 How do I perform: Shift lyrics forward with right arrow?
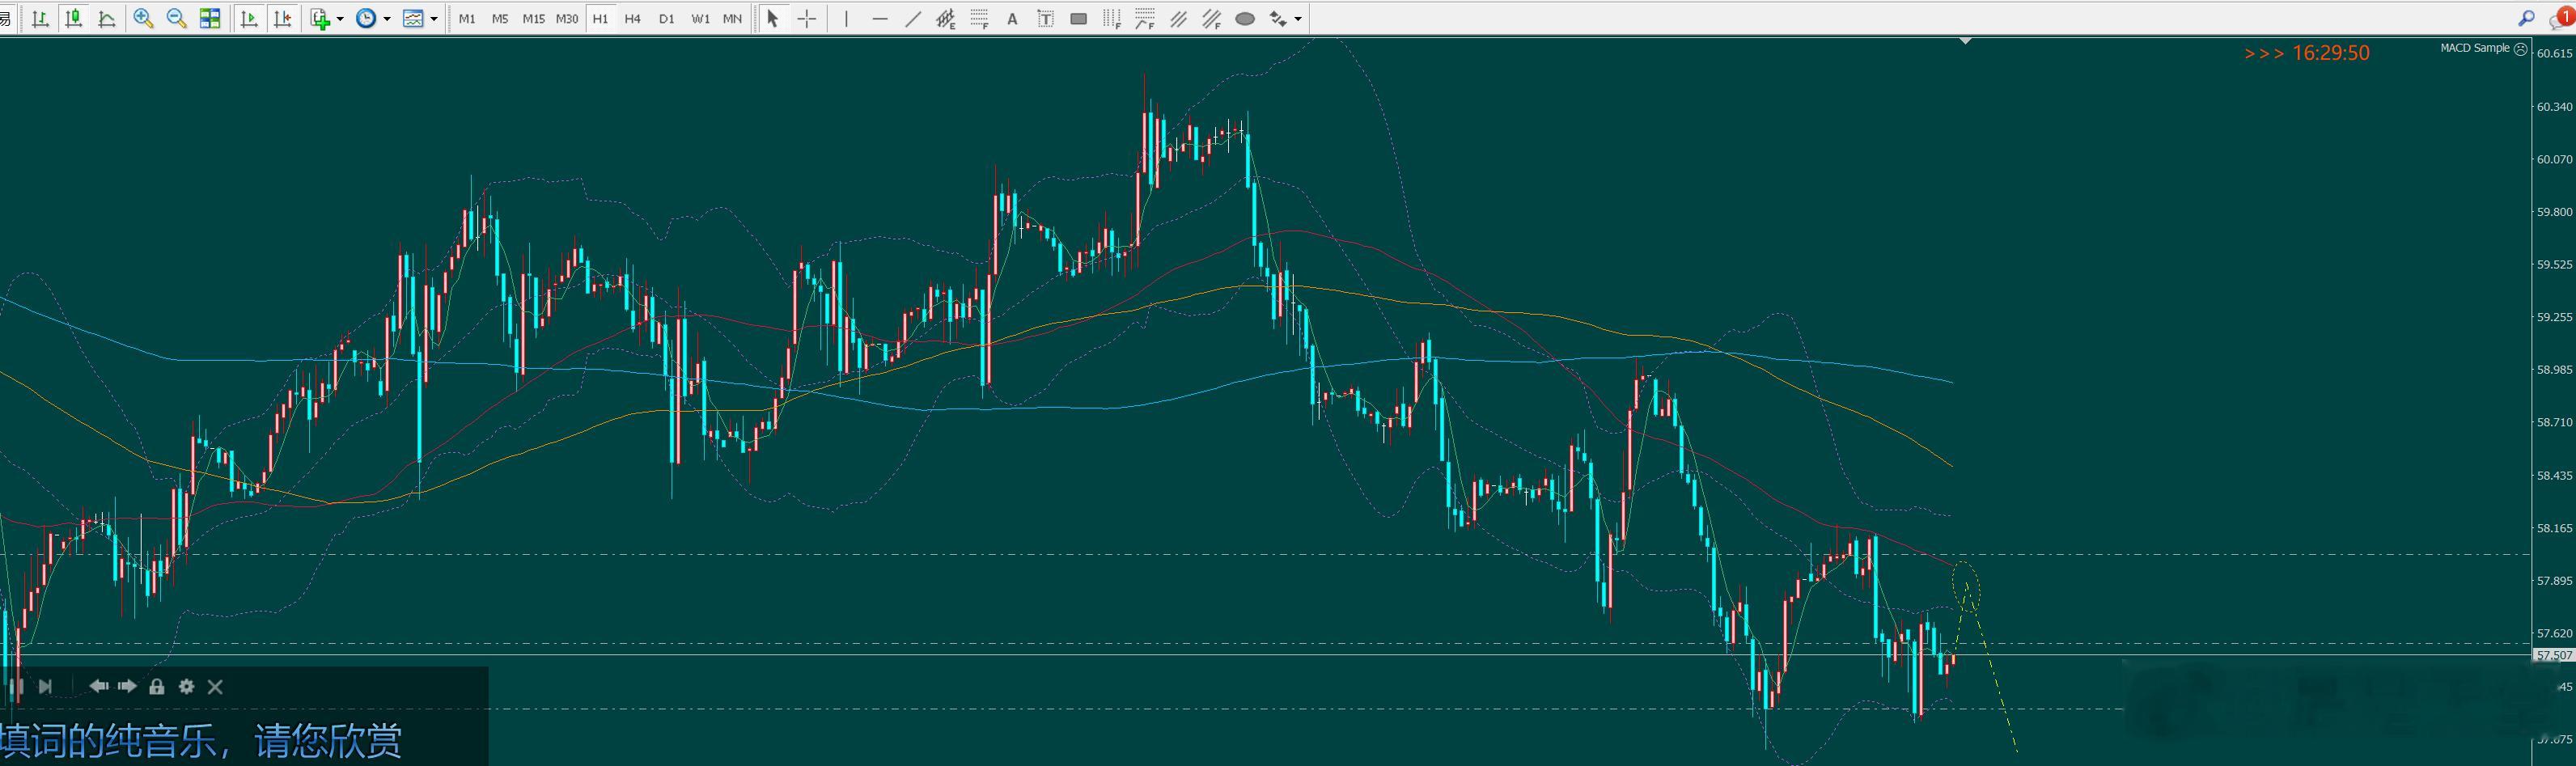[127, 686]
